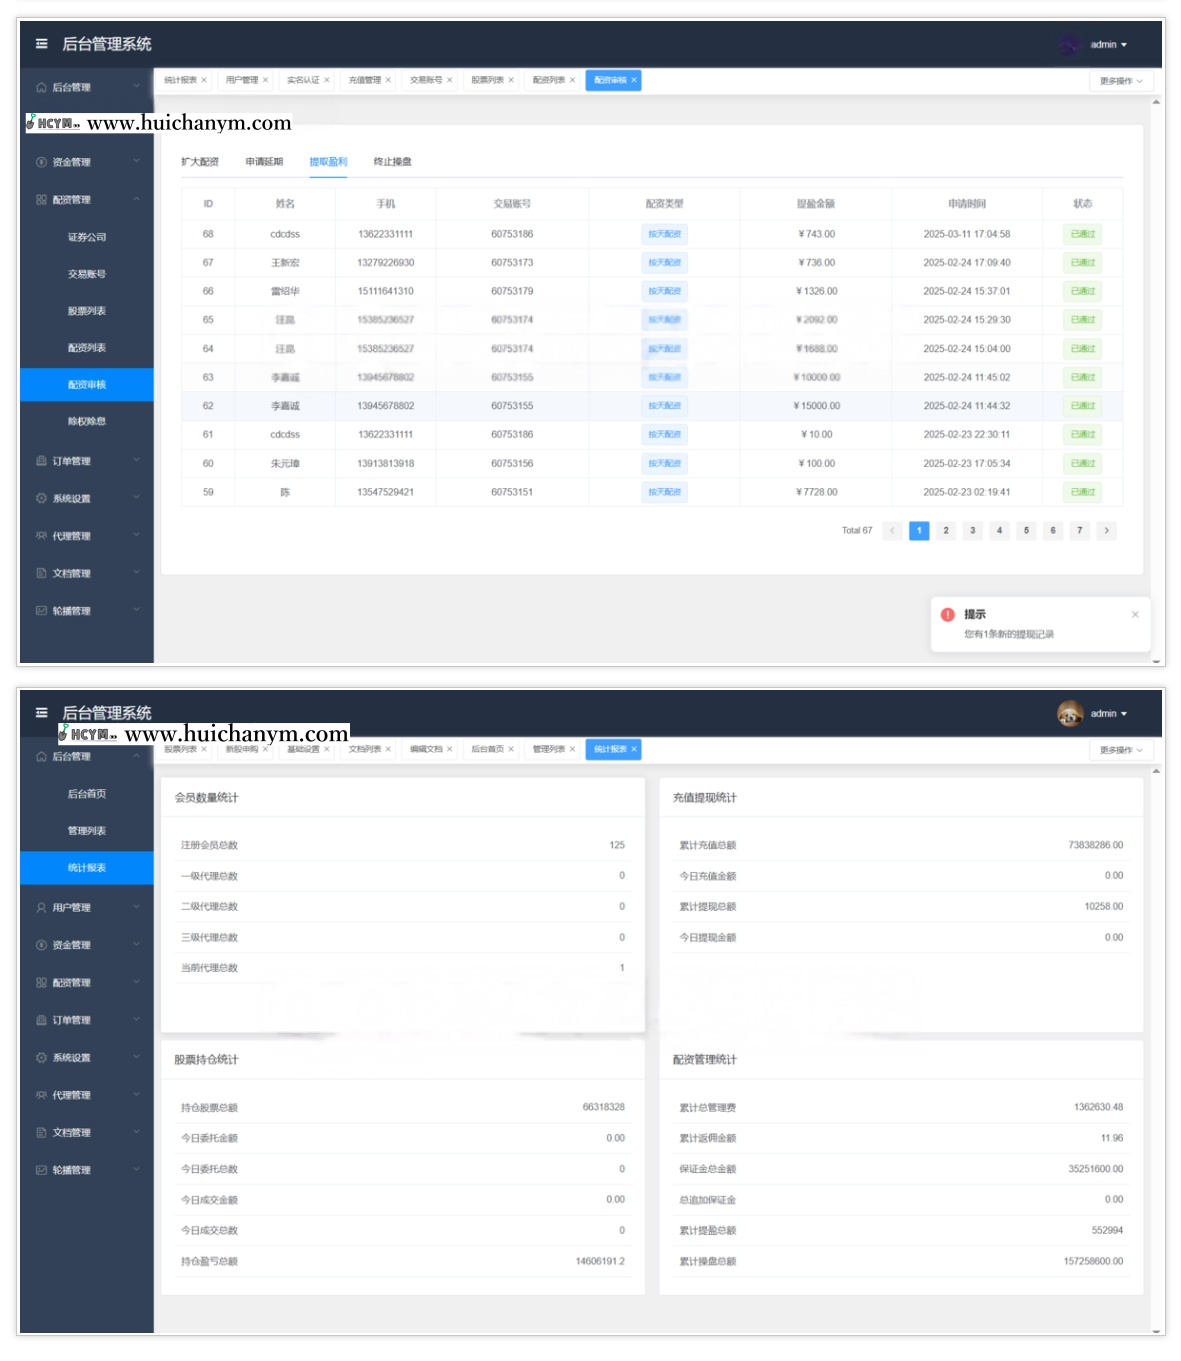The height and width of the screenshot is (1361, 1181).
Task: Select the 终止操盘 sub-tab
Action: [392, 162]
